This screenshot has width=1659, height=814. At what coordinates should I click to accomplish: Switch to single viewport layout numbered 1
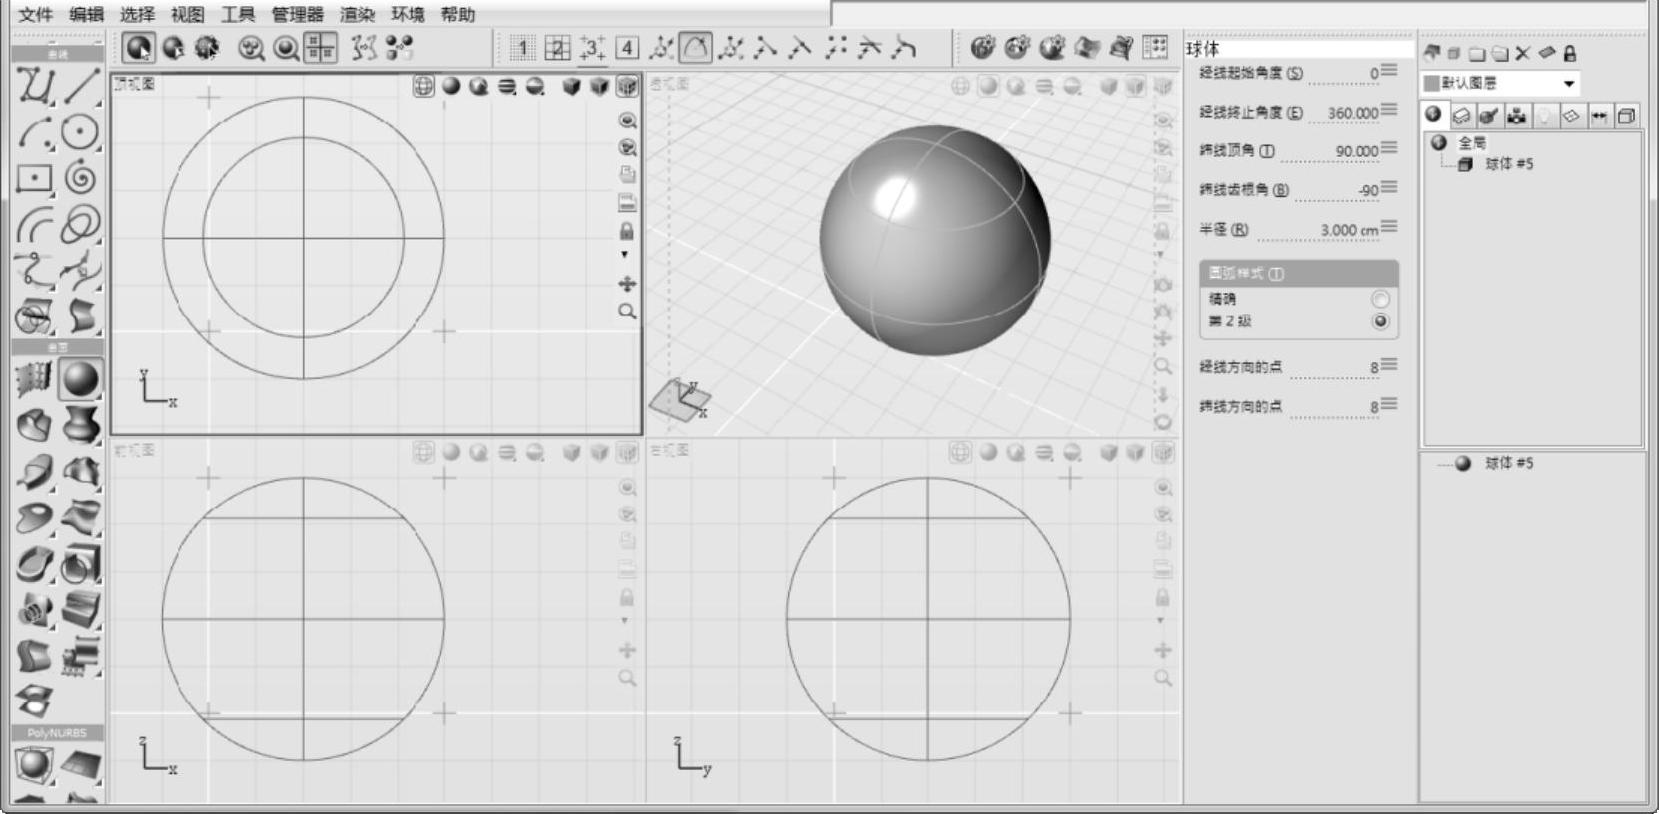pos(522,47)
